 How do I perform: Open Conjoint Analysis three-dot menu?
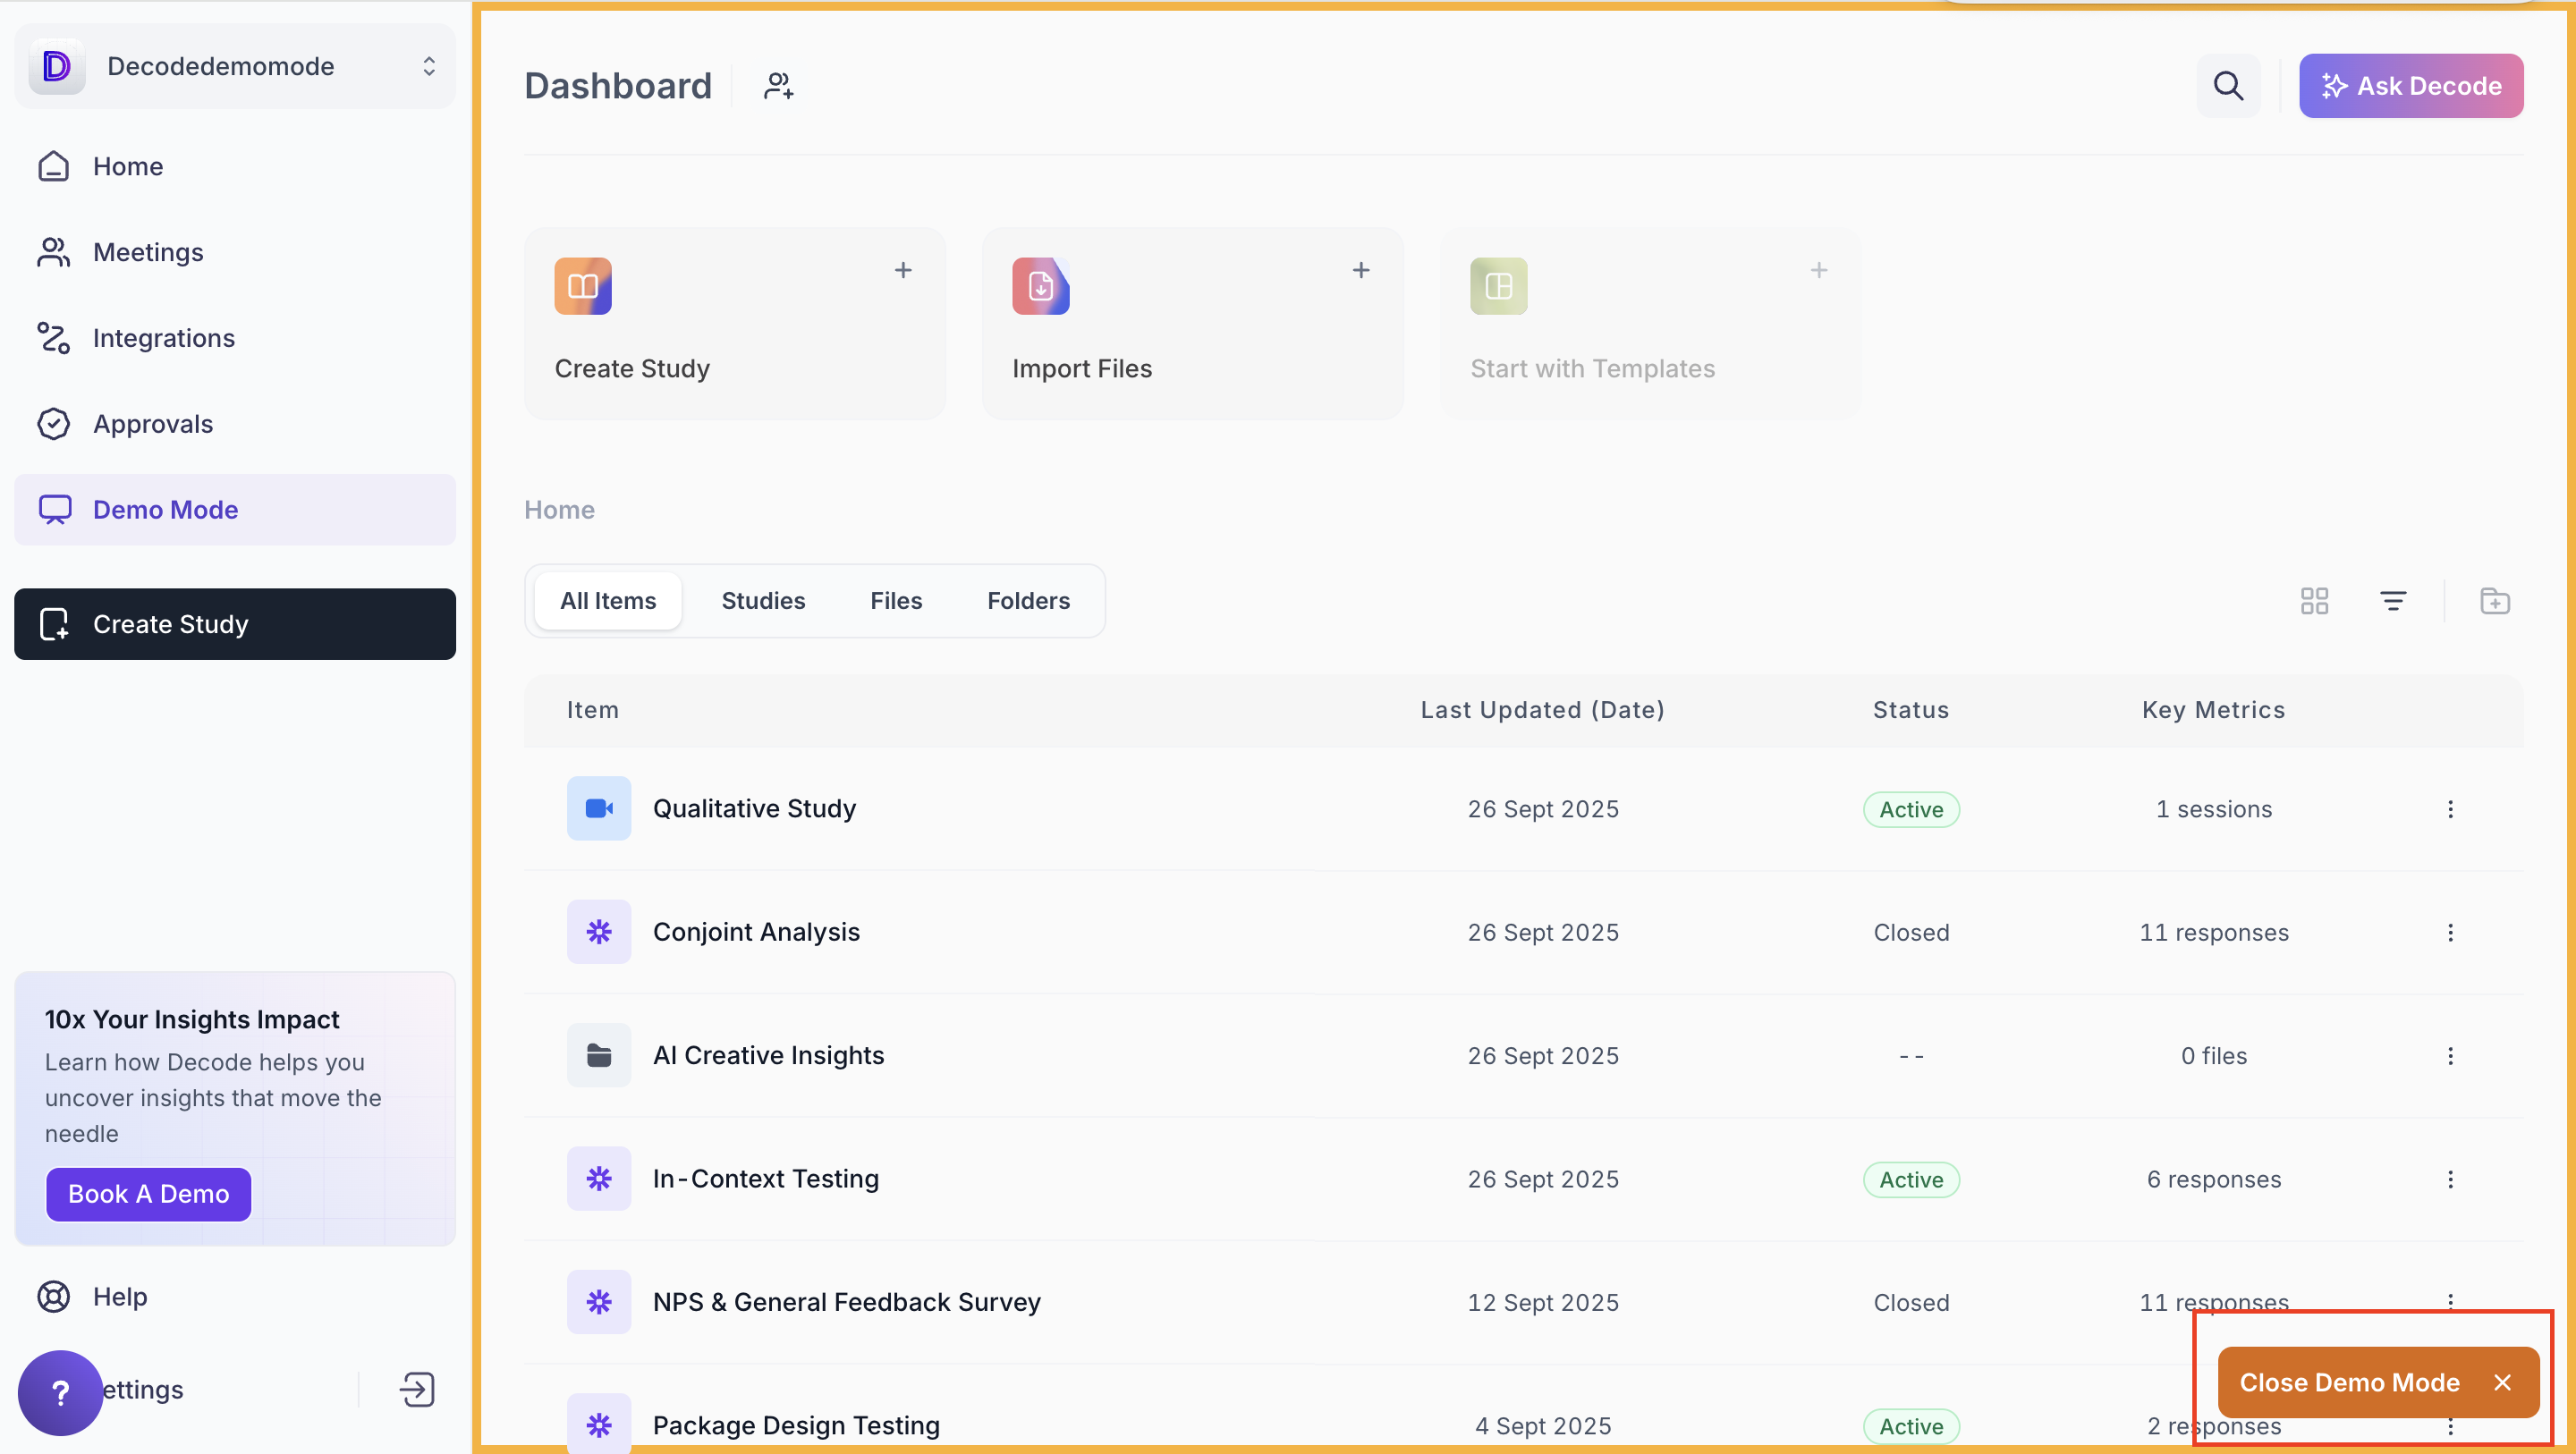point(2450,932)
